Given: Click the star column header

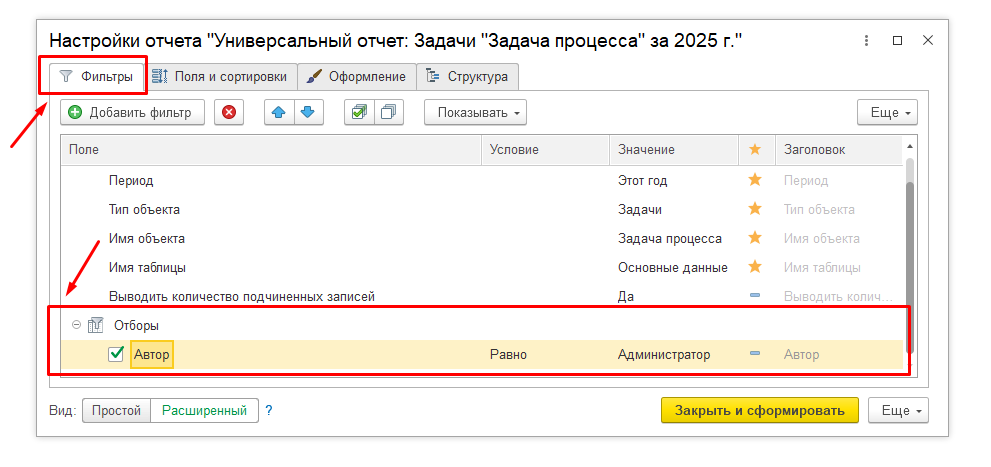Looking at the screenshot, I should point(755,150).
